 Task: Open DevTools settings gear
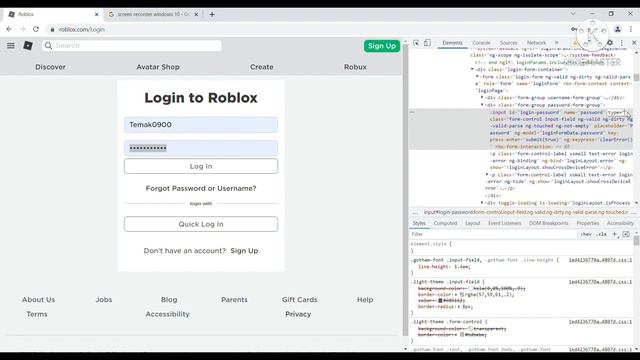pos(610,43)
